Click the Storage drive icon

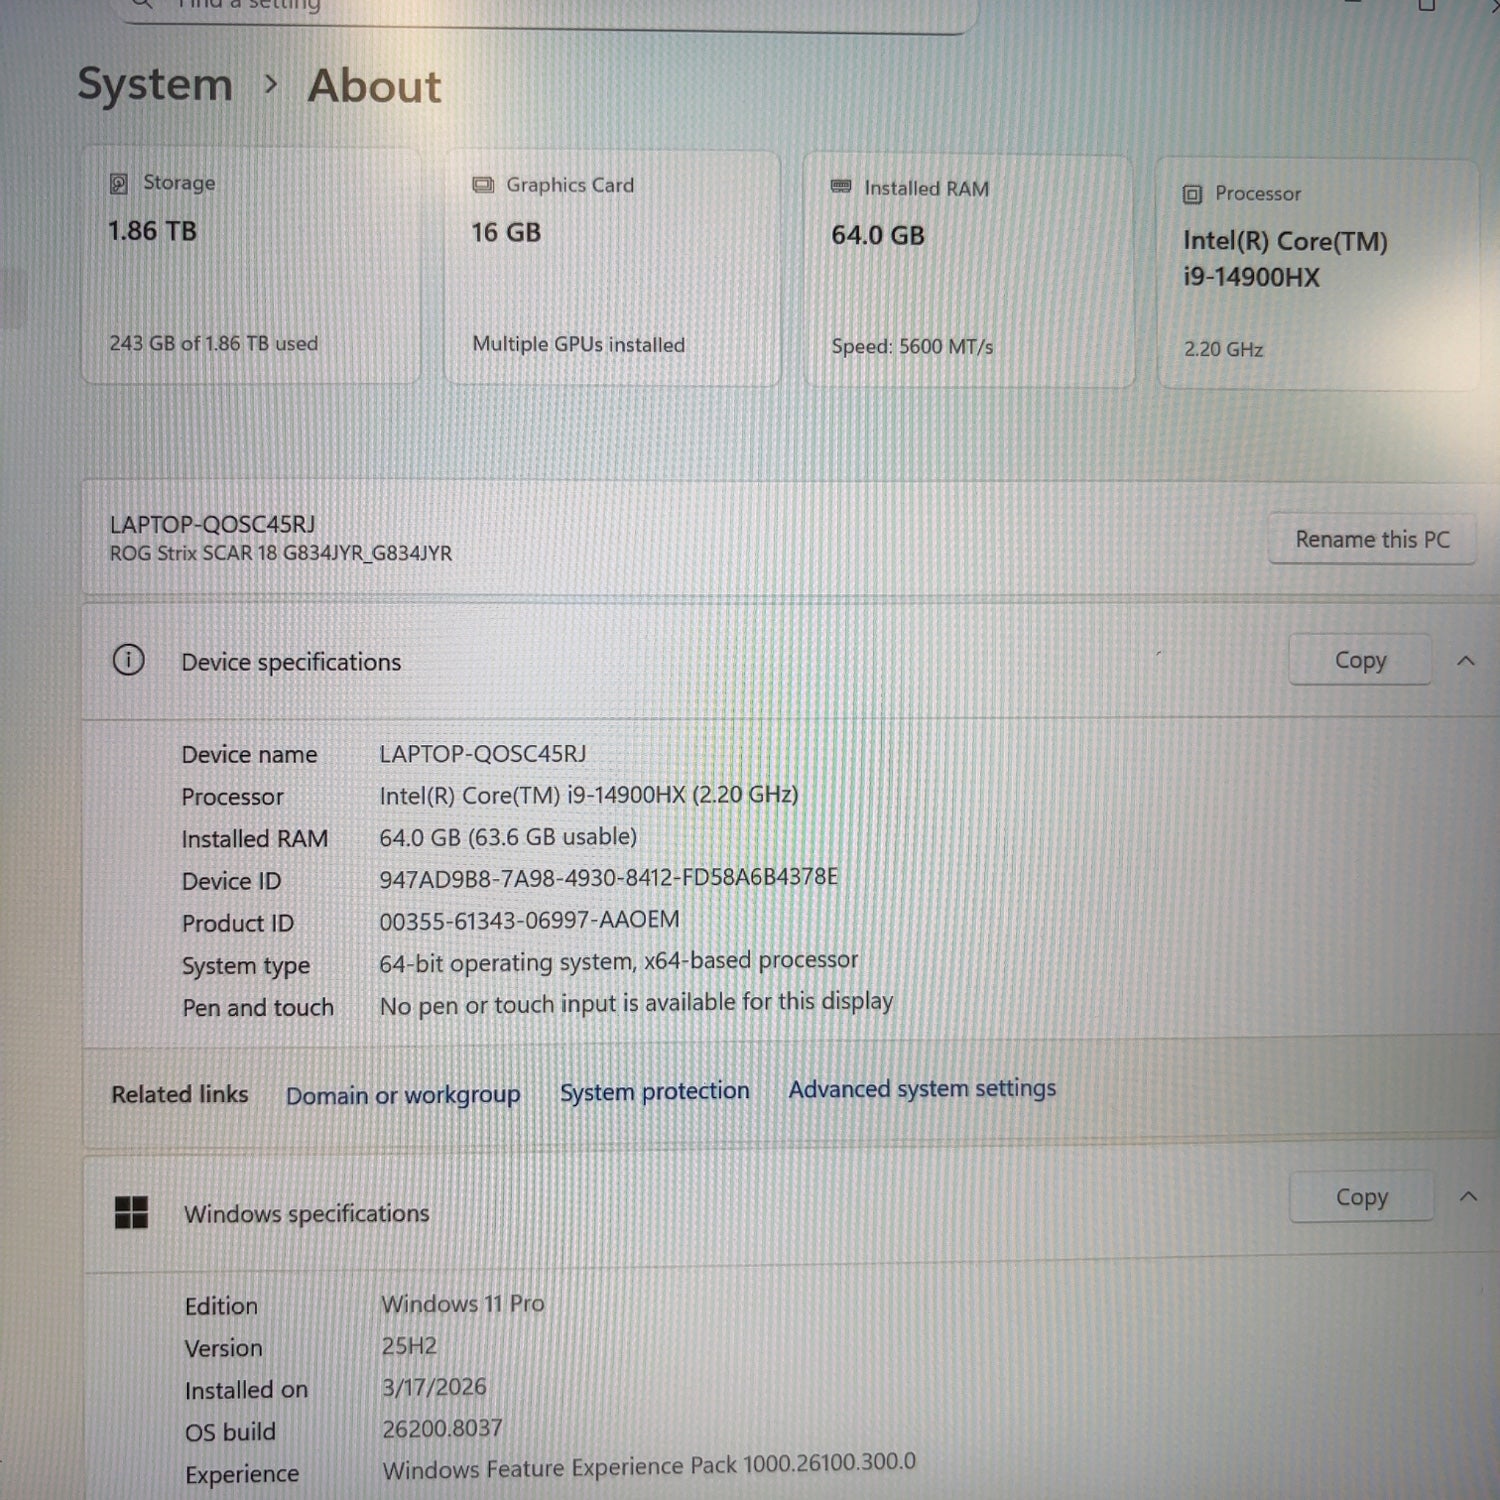tap(119, 183)
